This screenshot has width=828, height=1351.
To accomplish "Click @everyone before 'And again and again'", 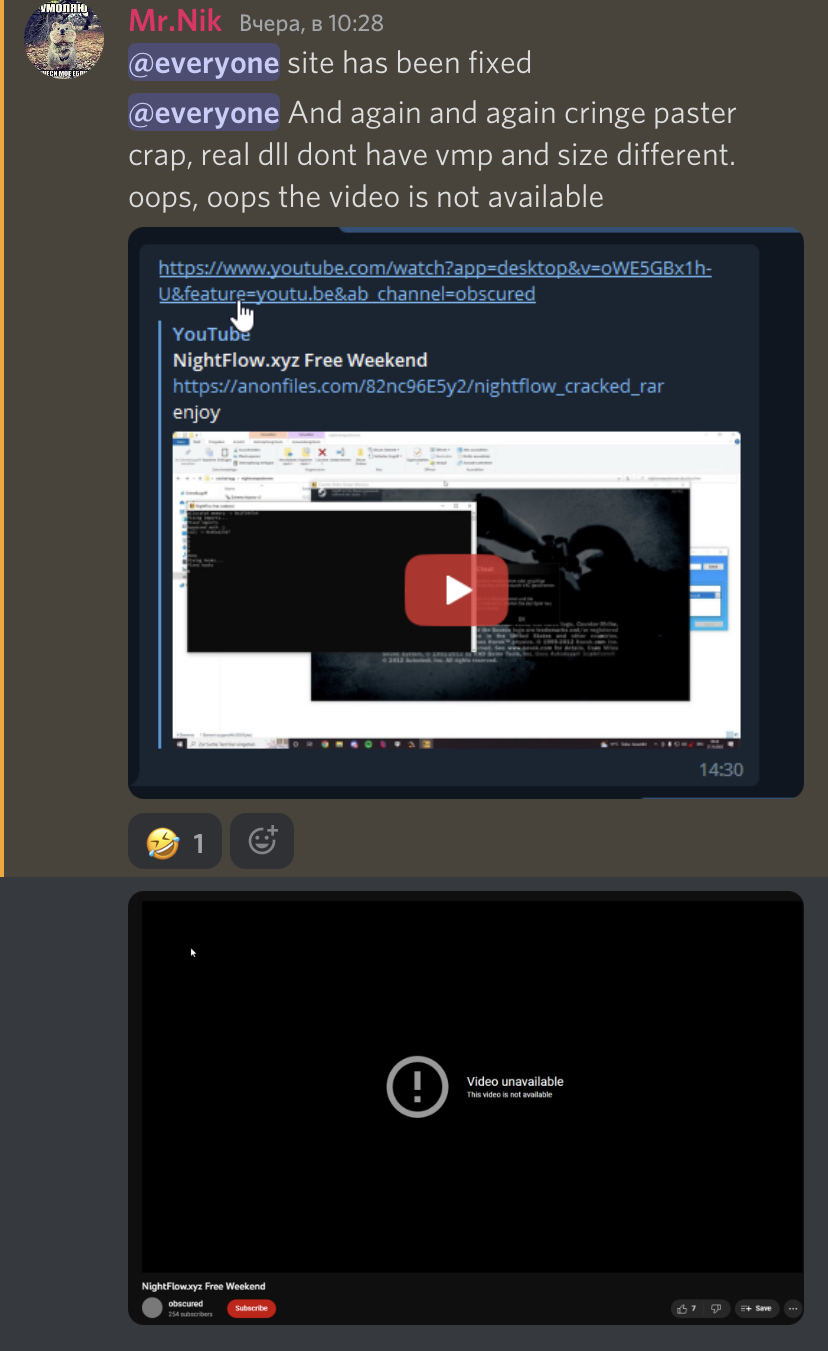I will [x=203, y=113].
